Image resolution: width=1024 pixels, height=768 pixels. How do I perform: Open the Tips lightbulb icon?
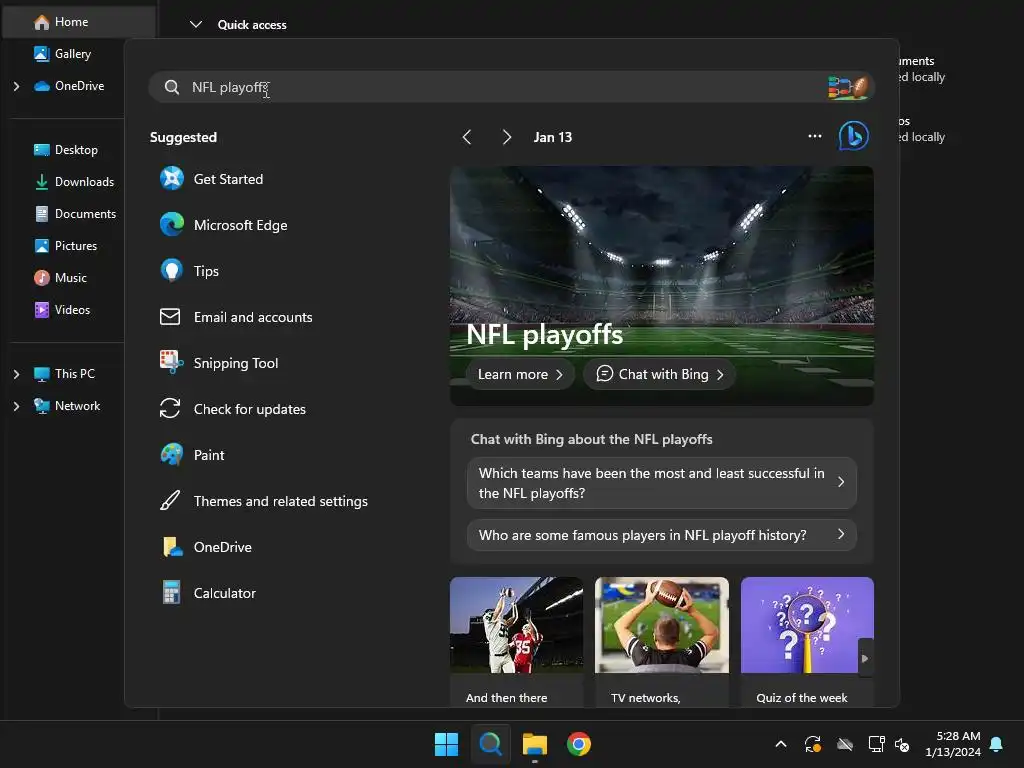pos(172,270)
